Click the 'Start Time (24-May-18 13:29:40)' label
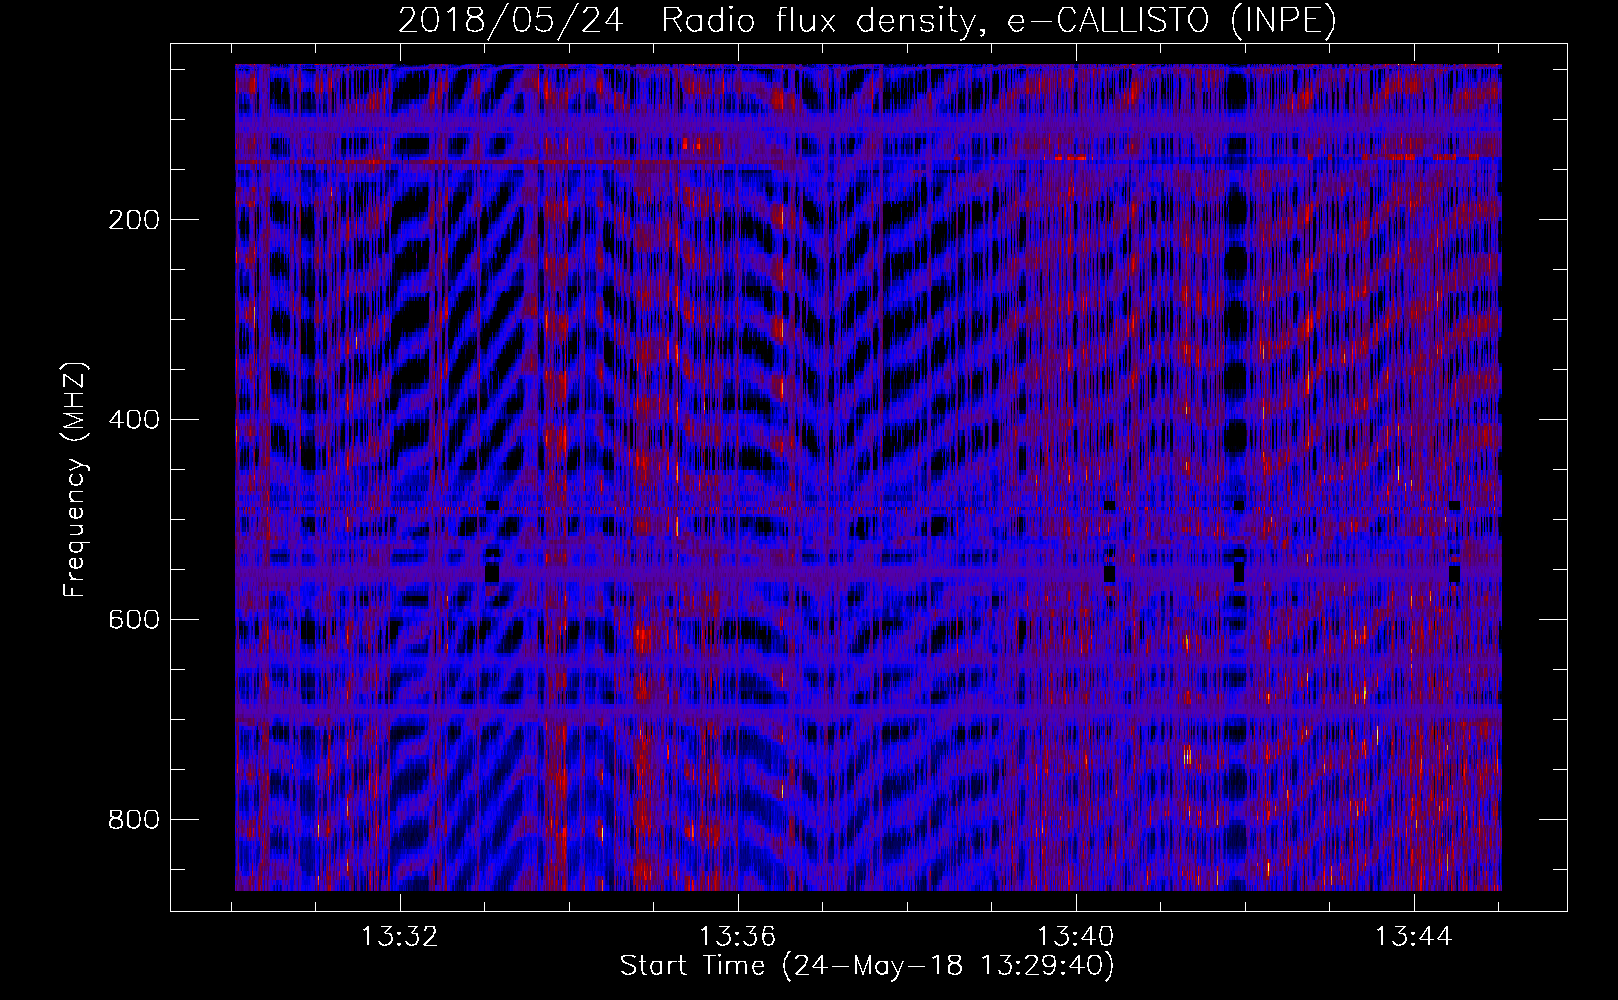1618x1000 pixels. point(867,966)
